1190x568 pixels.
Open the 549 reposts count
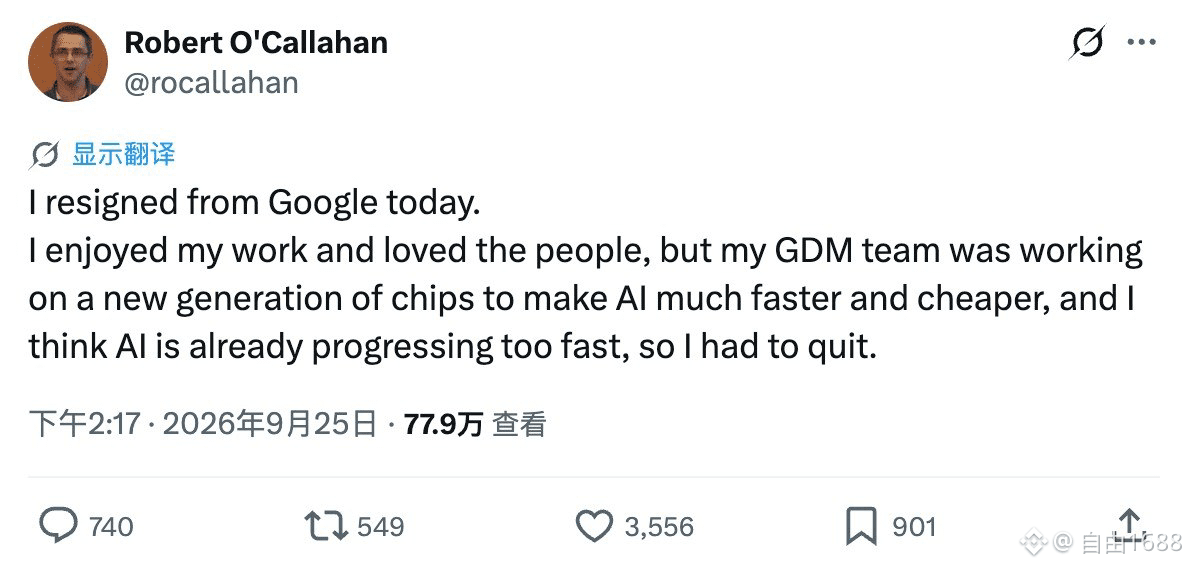380,526
